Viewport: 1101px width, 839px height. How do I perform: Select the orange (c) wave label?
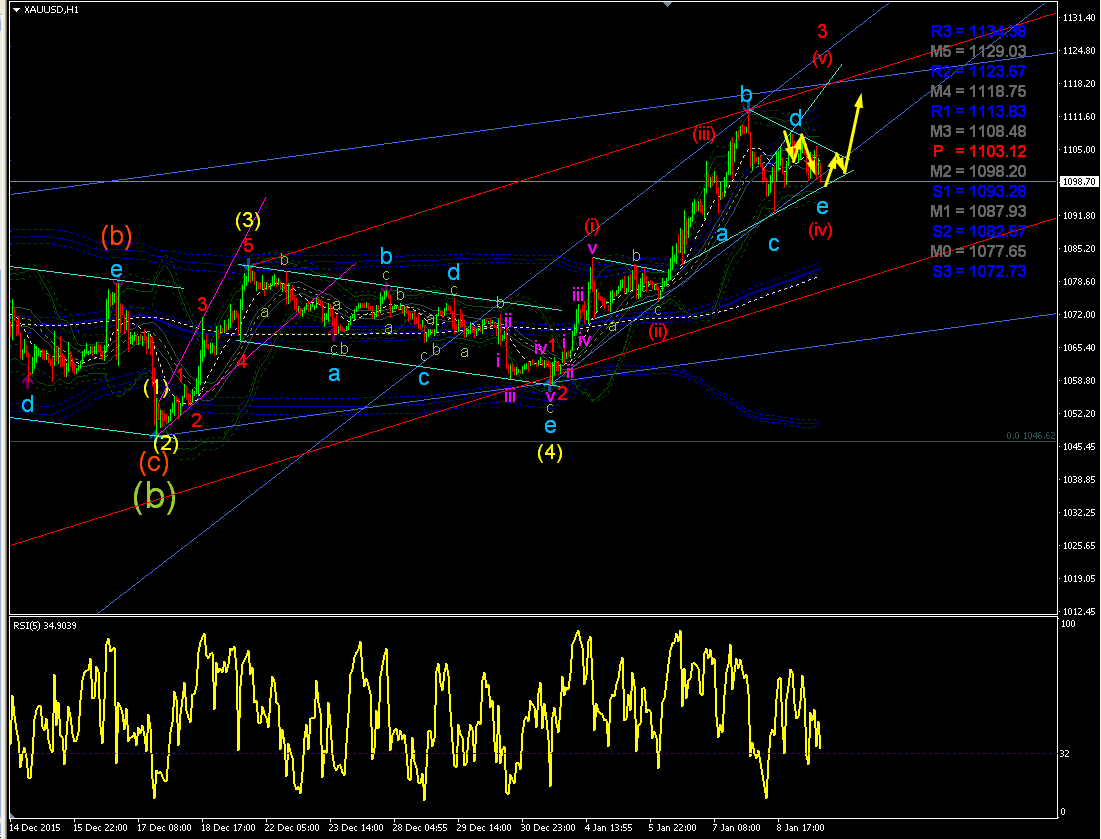click(x=154, y=462)
